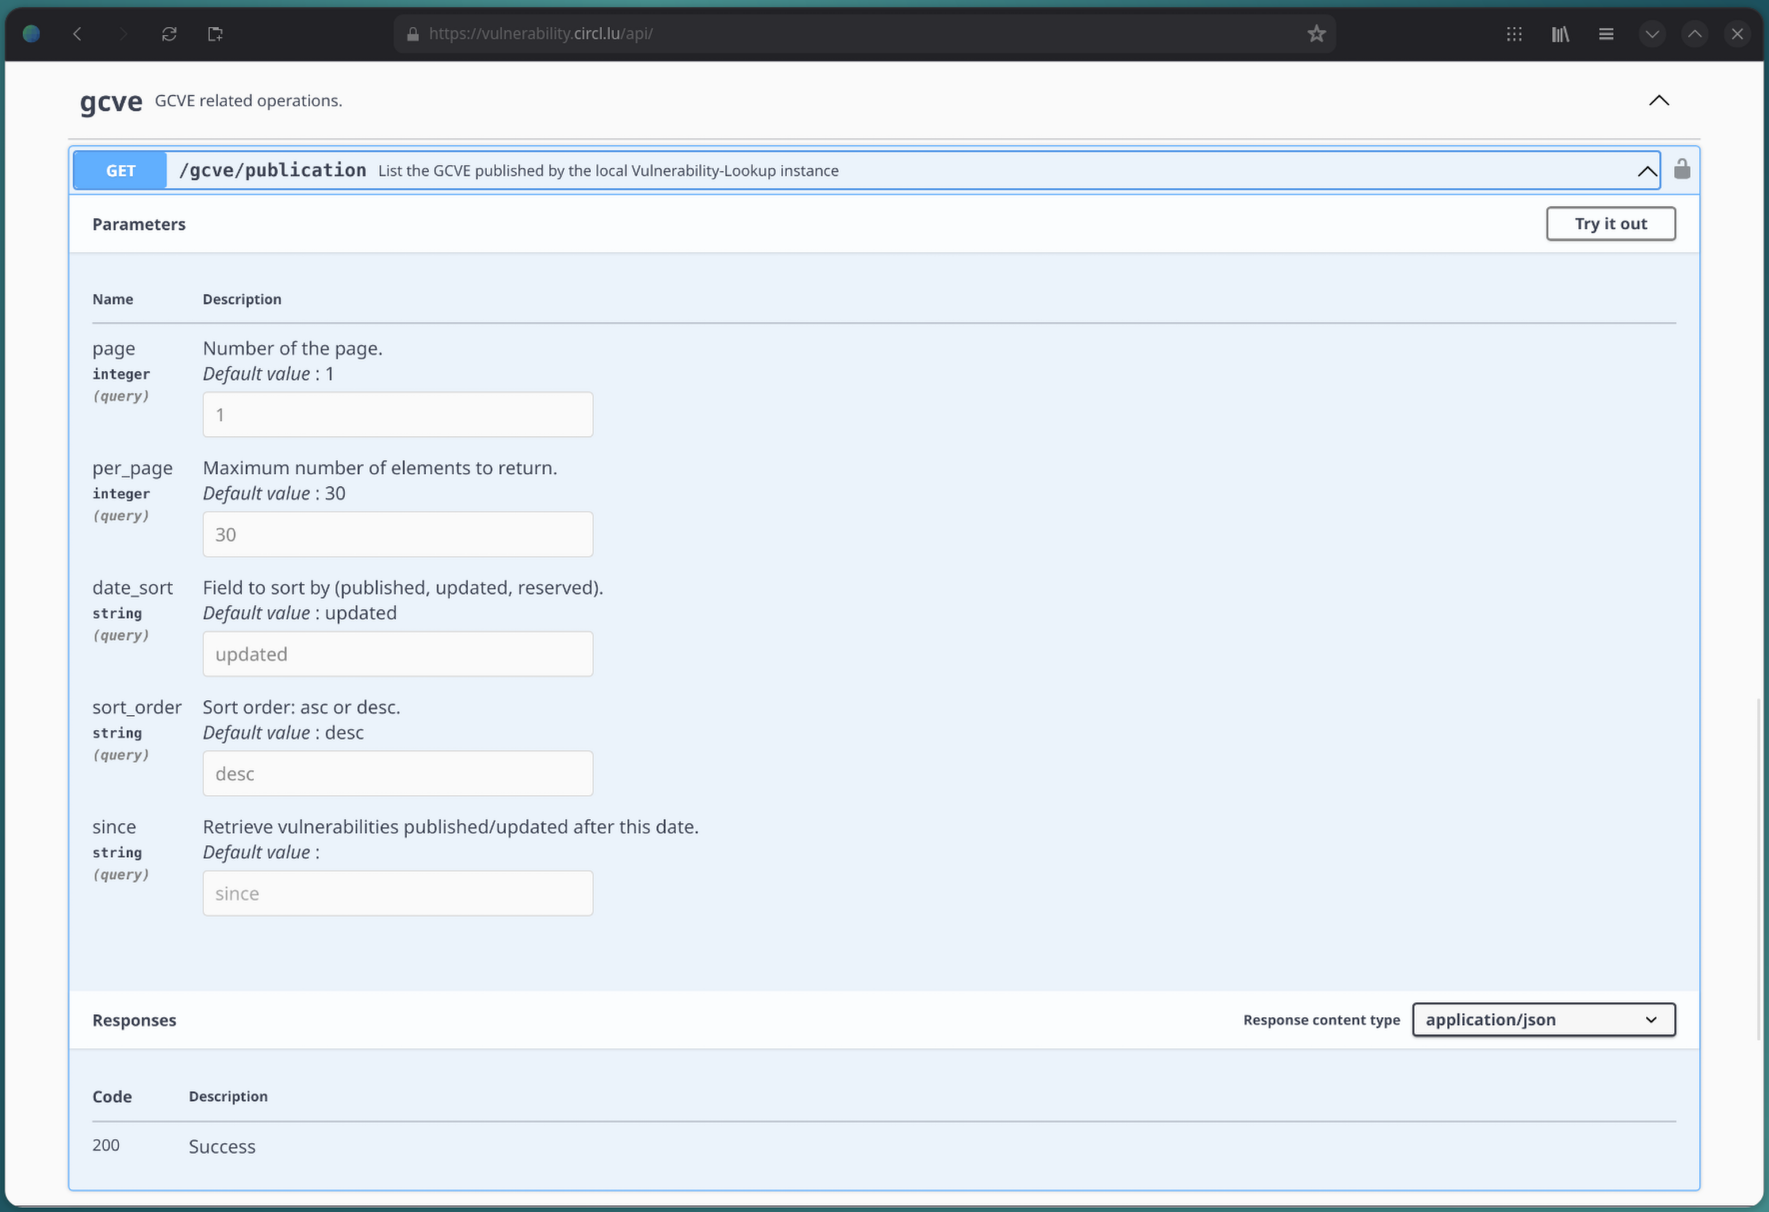Open the Response content type dropdown
This screenshot has width=1769, height=1212.
(x=1542, y=1019)
